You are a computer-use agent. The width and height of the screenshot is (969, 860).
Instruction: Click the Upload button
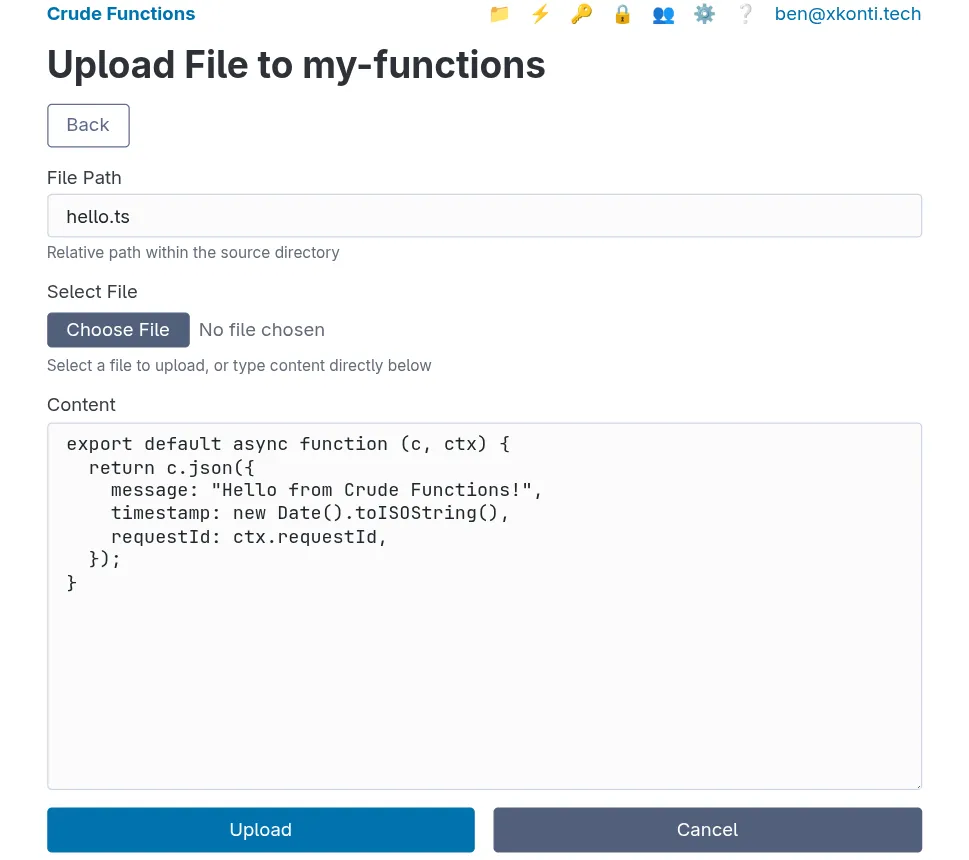click(260, 830)
